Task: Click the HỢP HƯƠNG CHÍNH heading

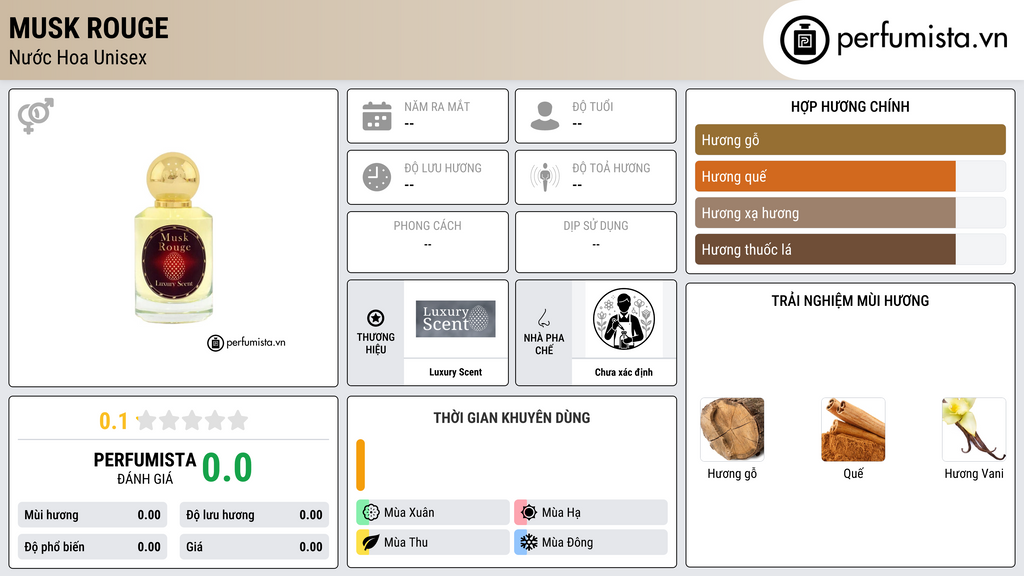Action: [850, 106]
